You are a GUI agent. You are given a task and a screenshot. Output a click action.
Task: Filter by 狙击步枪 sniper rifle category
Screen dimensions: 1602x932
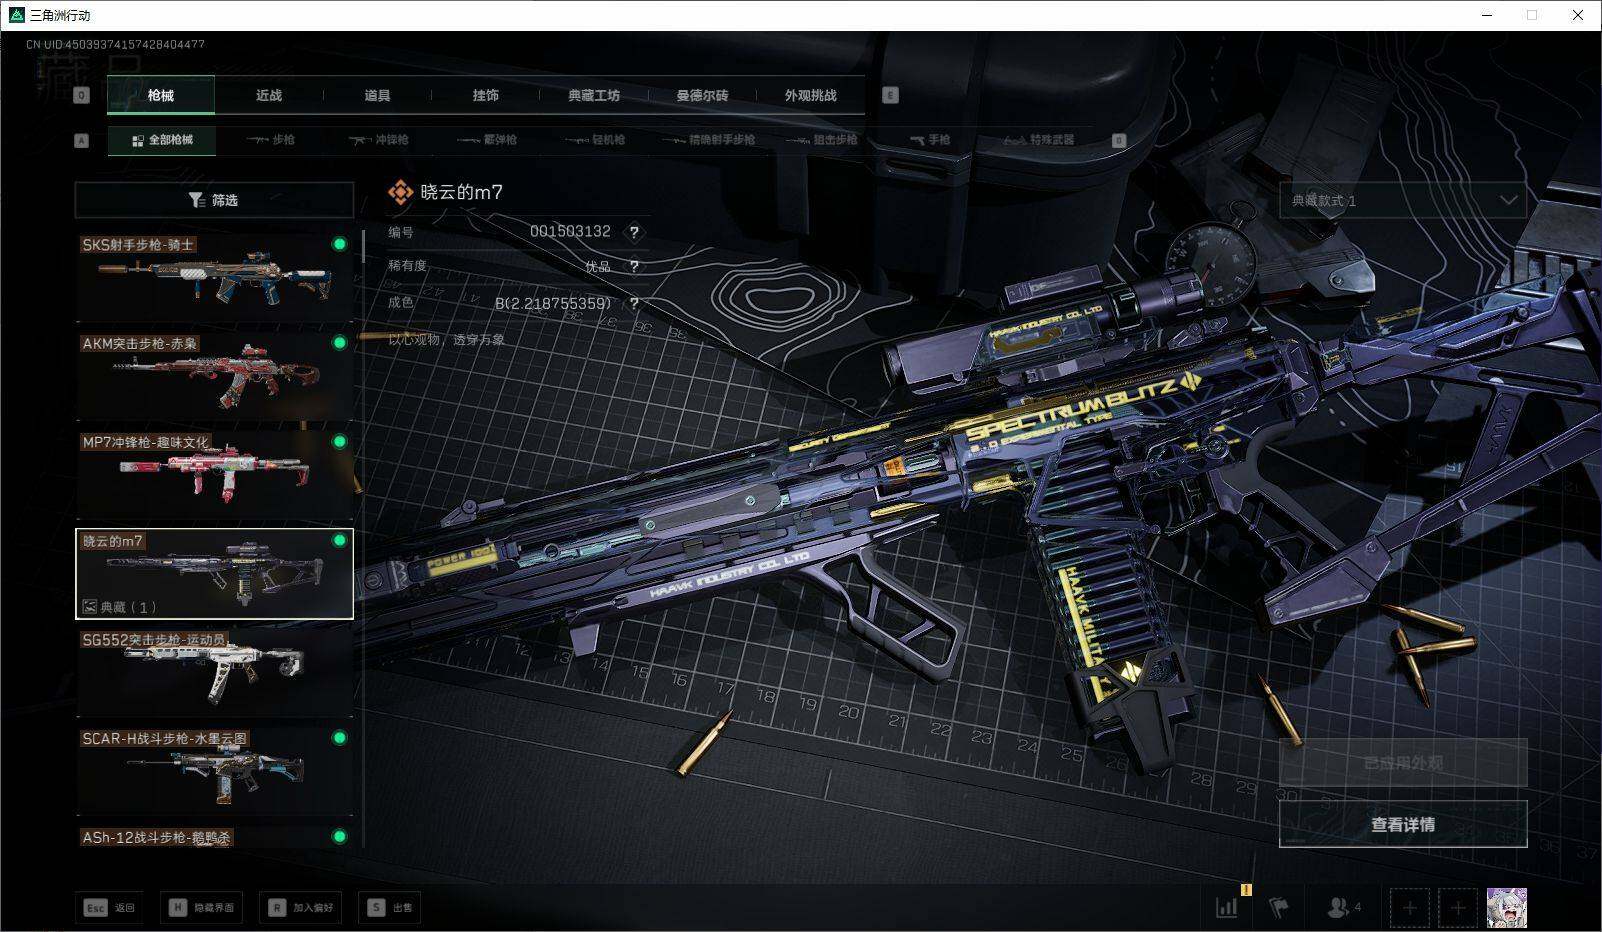822,140
